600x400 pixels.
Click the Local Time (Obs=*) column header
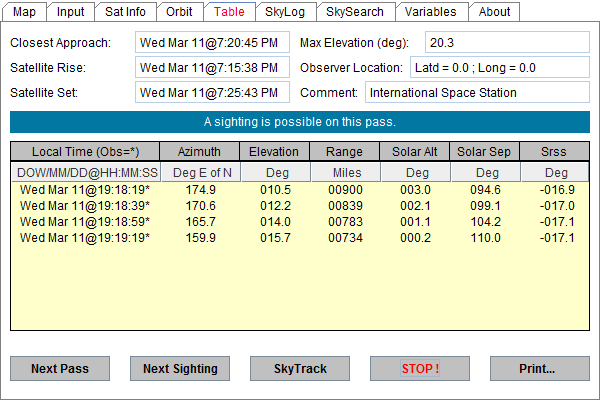(85, 152)
